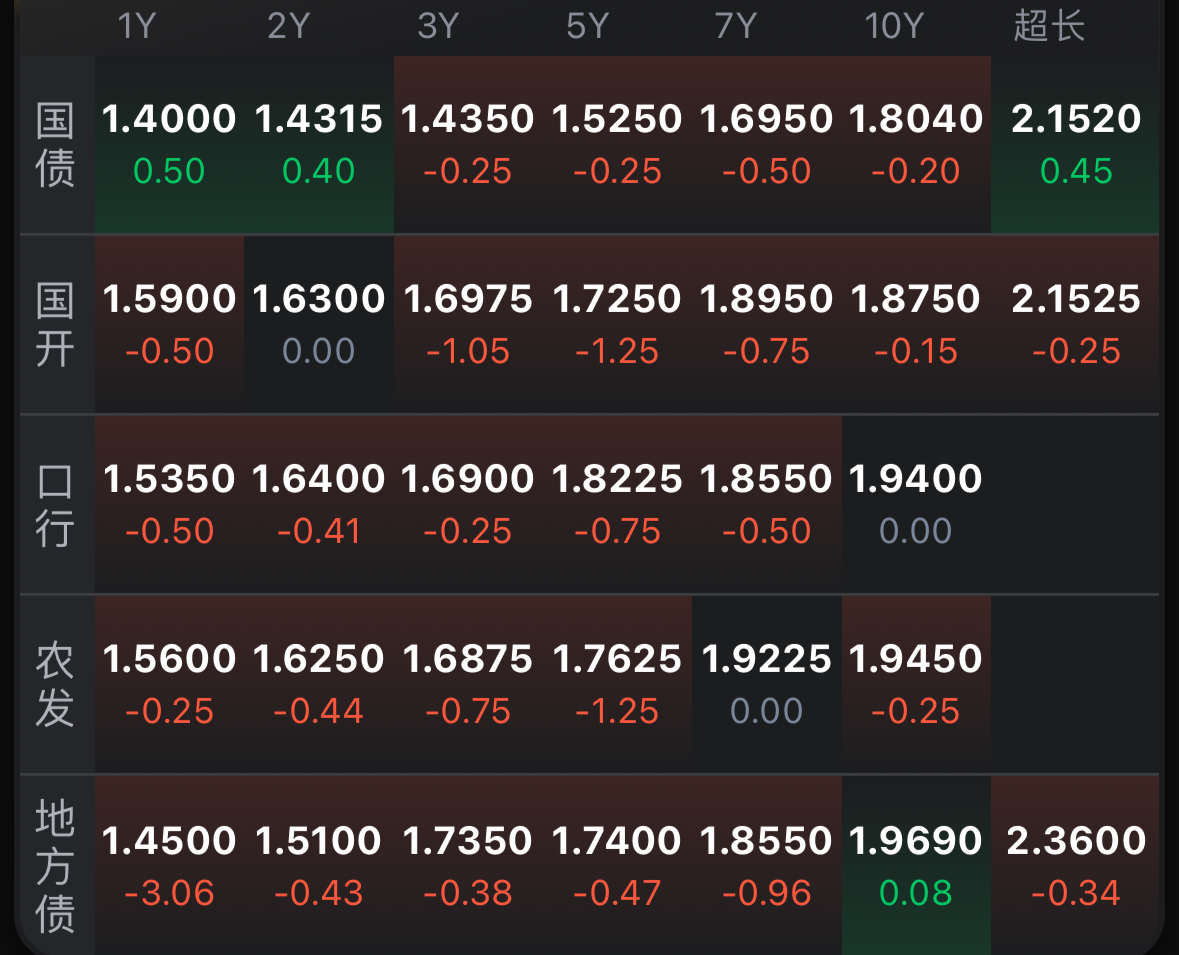Select the 1Y column header
This screenshot has height=955, width=1179.
[137, 26]
